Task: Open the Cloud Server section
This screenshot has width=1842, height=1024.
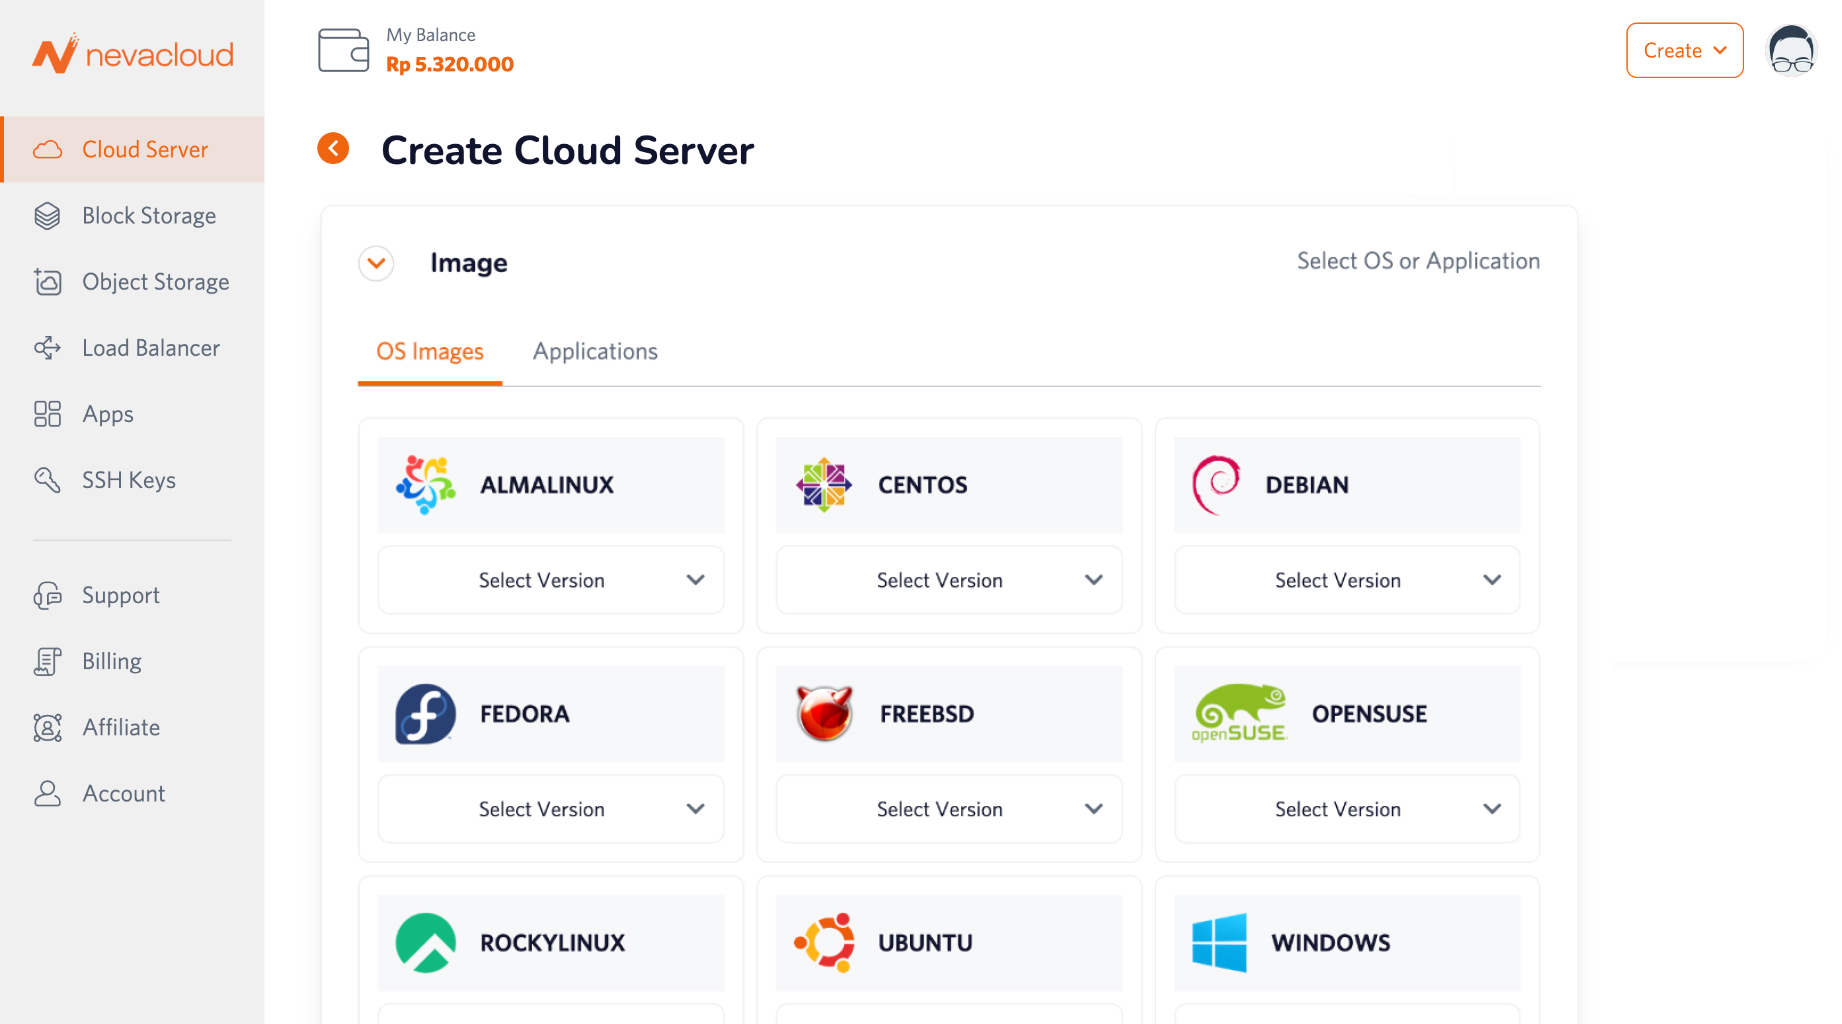Action: pyautogui.click(x=144, y=148)
